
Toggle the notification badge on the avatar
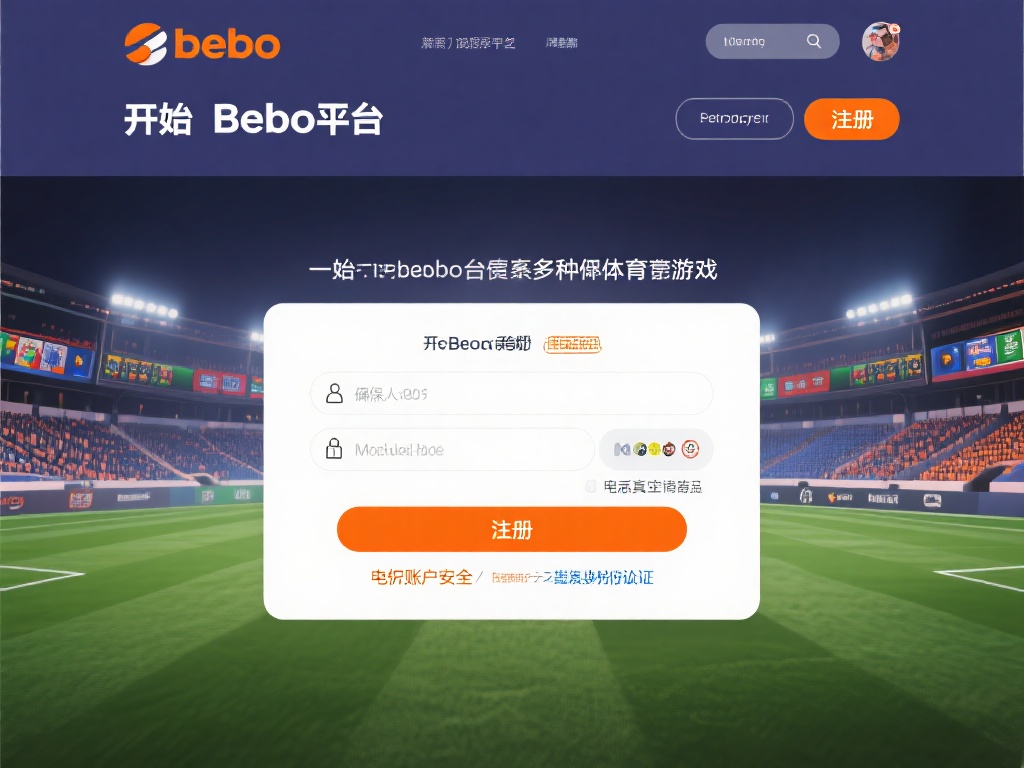coord(896,28)
